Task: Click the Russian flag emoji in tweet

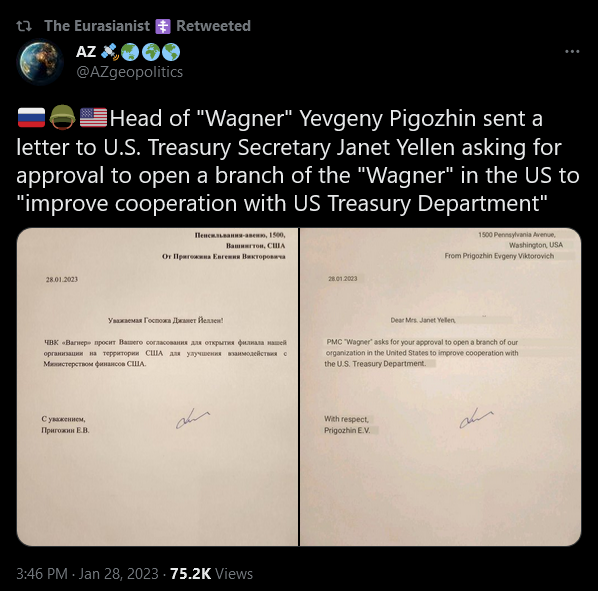Action: point(32,117)
